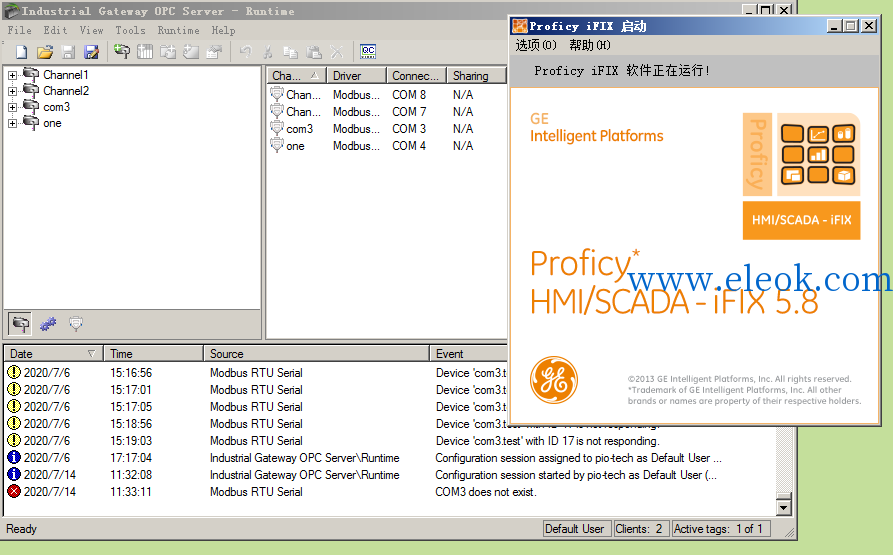
Task: Click the 'COM3 does not exist.' event
Action: coord(485,492)
